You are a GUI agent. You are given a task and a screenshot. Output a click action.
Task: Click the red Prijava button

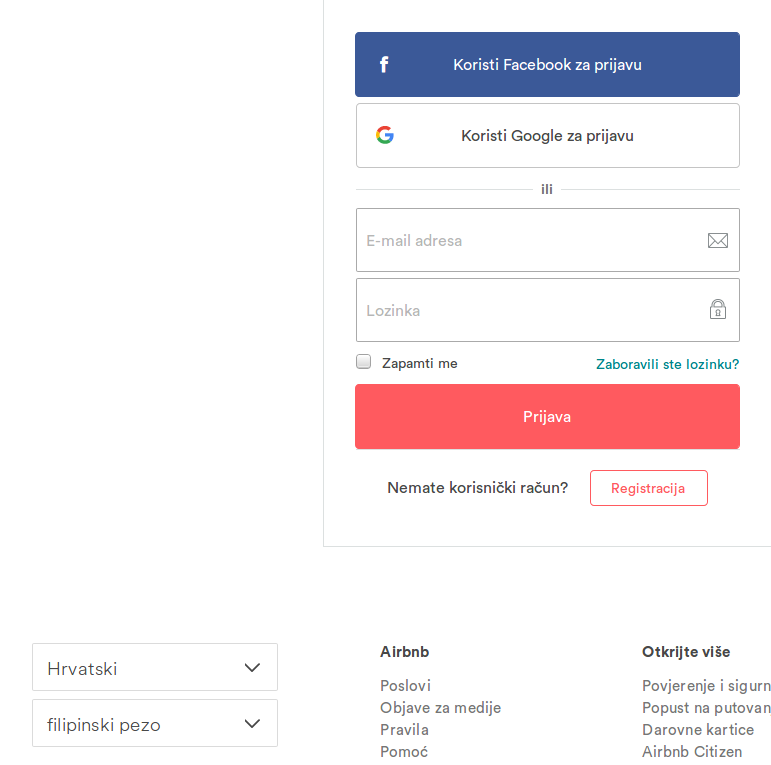coord(547,416)
